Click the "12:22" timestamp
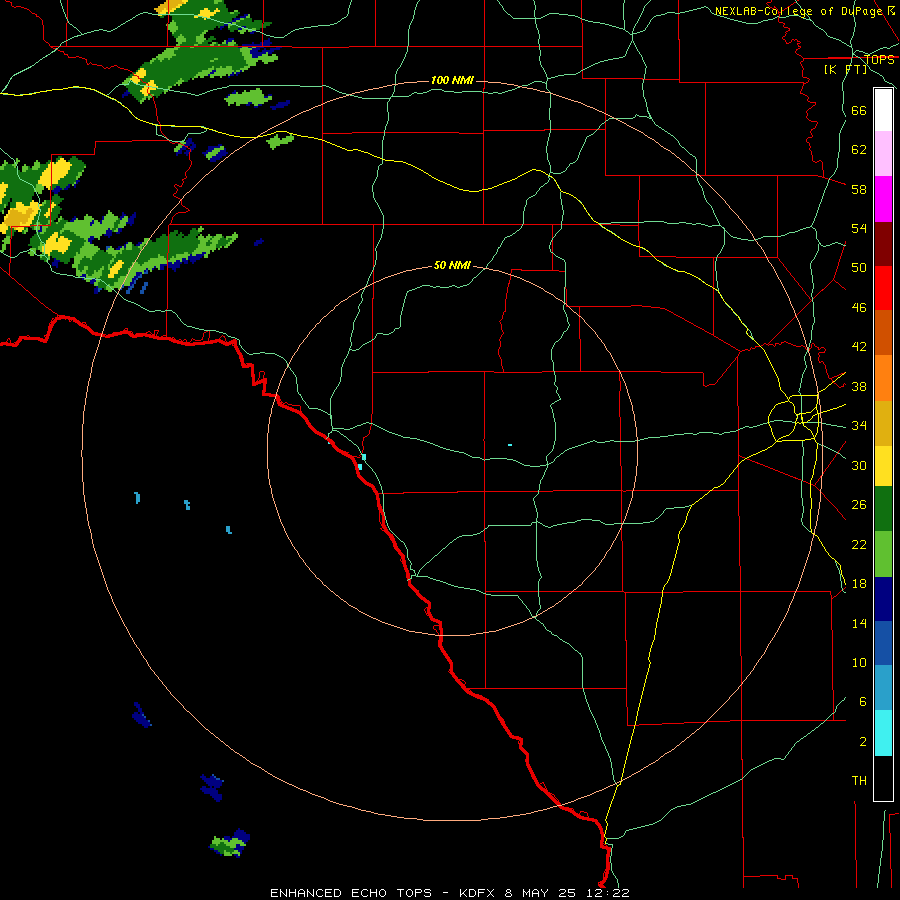Image resolution: width=900 pixels, height=900 pixels. point(608,893)
